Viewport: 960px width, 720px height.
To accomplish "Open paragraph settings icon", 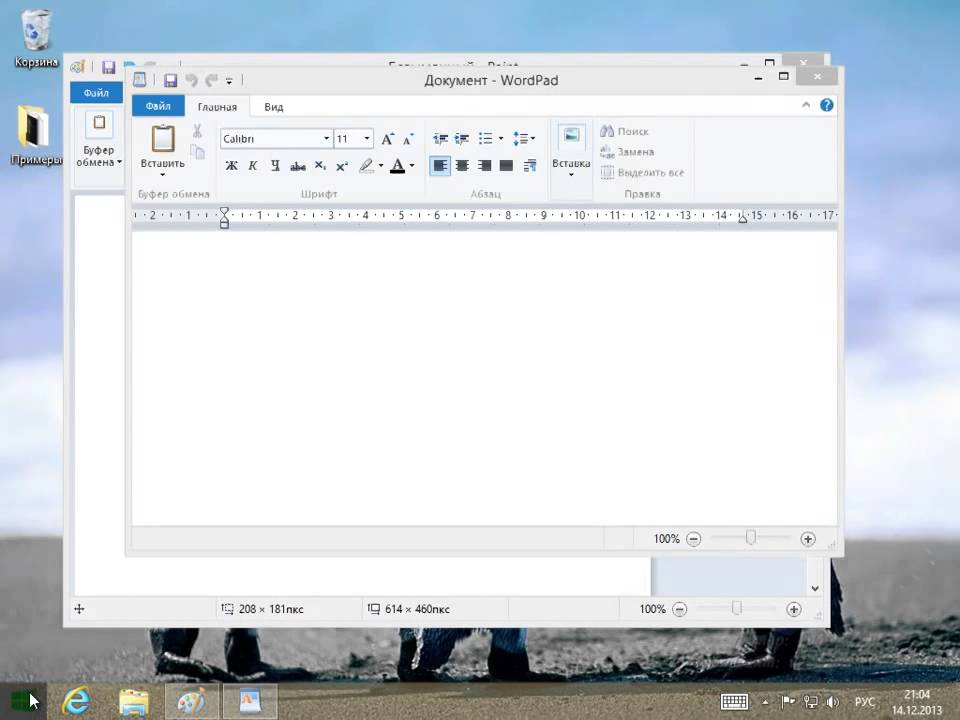I will 530,165.
